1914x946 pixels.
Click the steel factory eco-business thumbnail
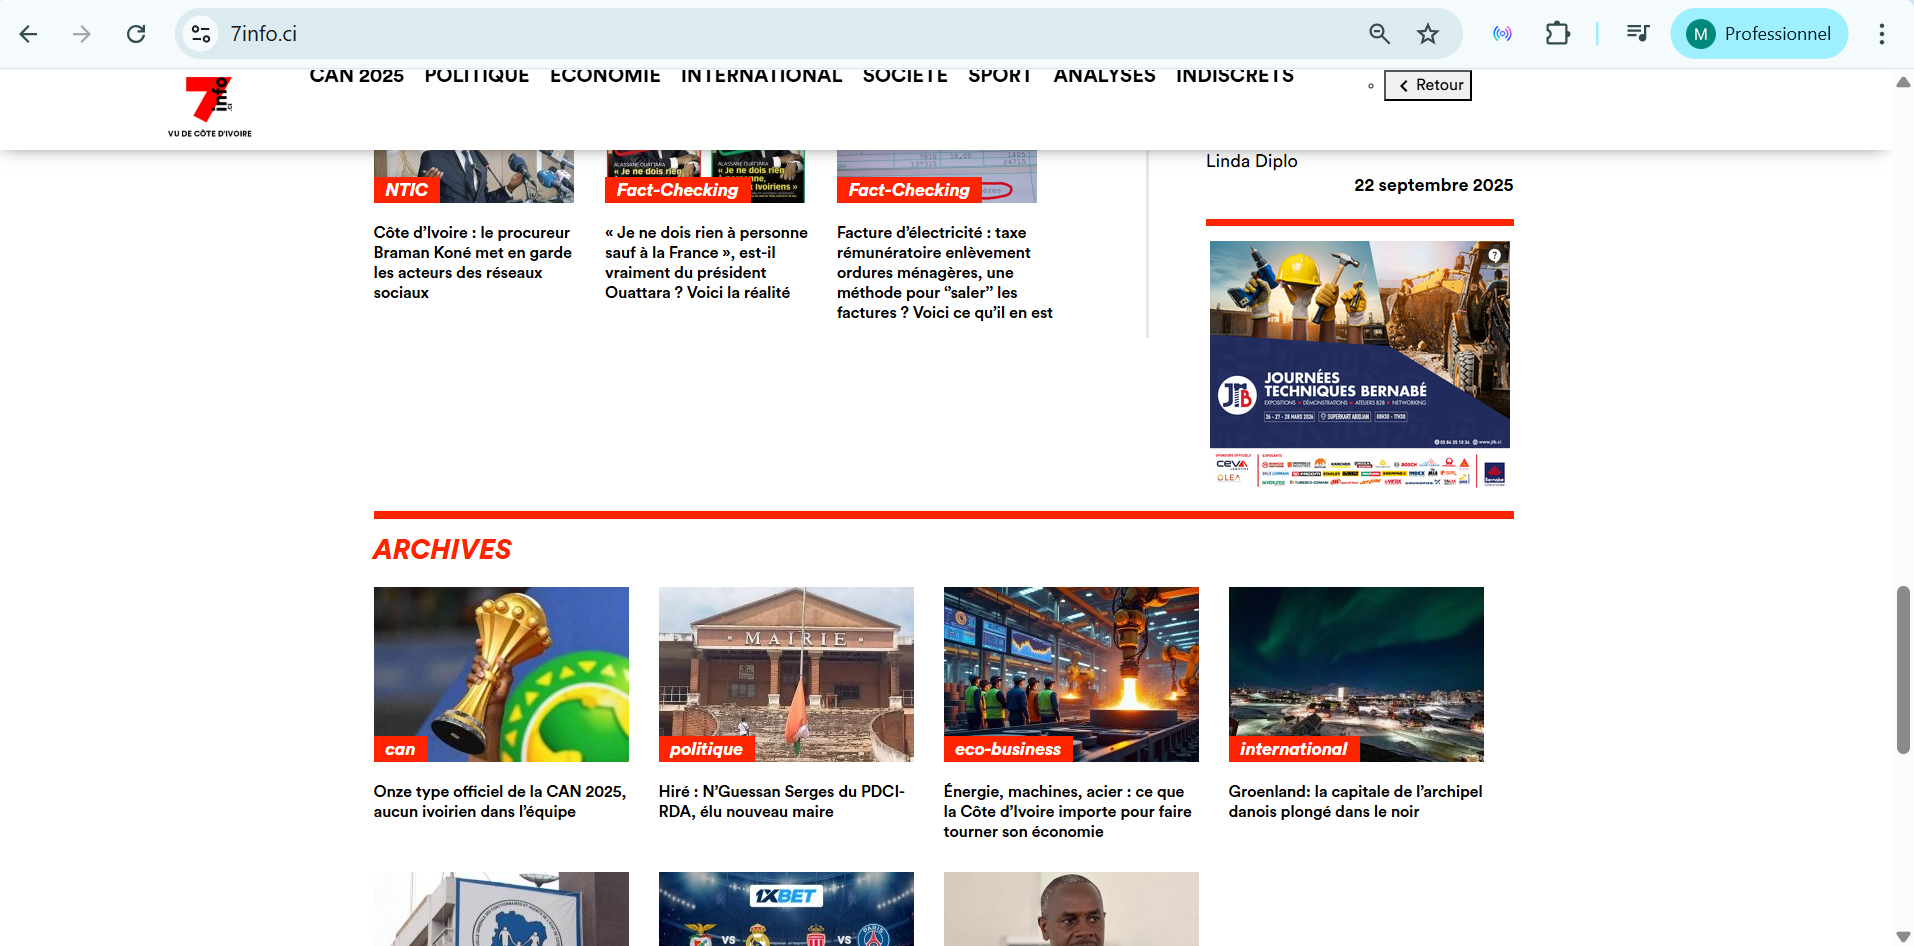(x=1071, y=674)
